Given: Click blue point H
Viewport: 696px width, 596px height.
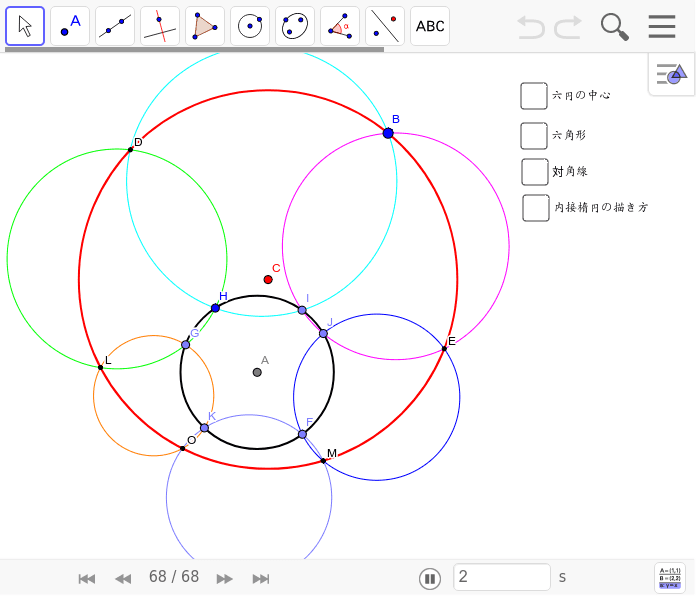Looking at the screenshot, I should 215,308.
